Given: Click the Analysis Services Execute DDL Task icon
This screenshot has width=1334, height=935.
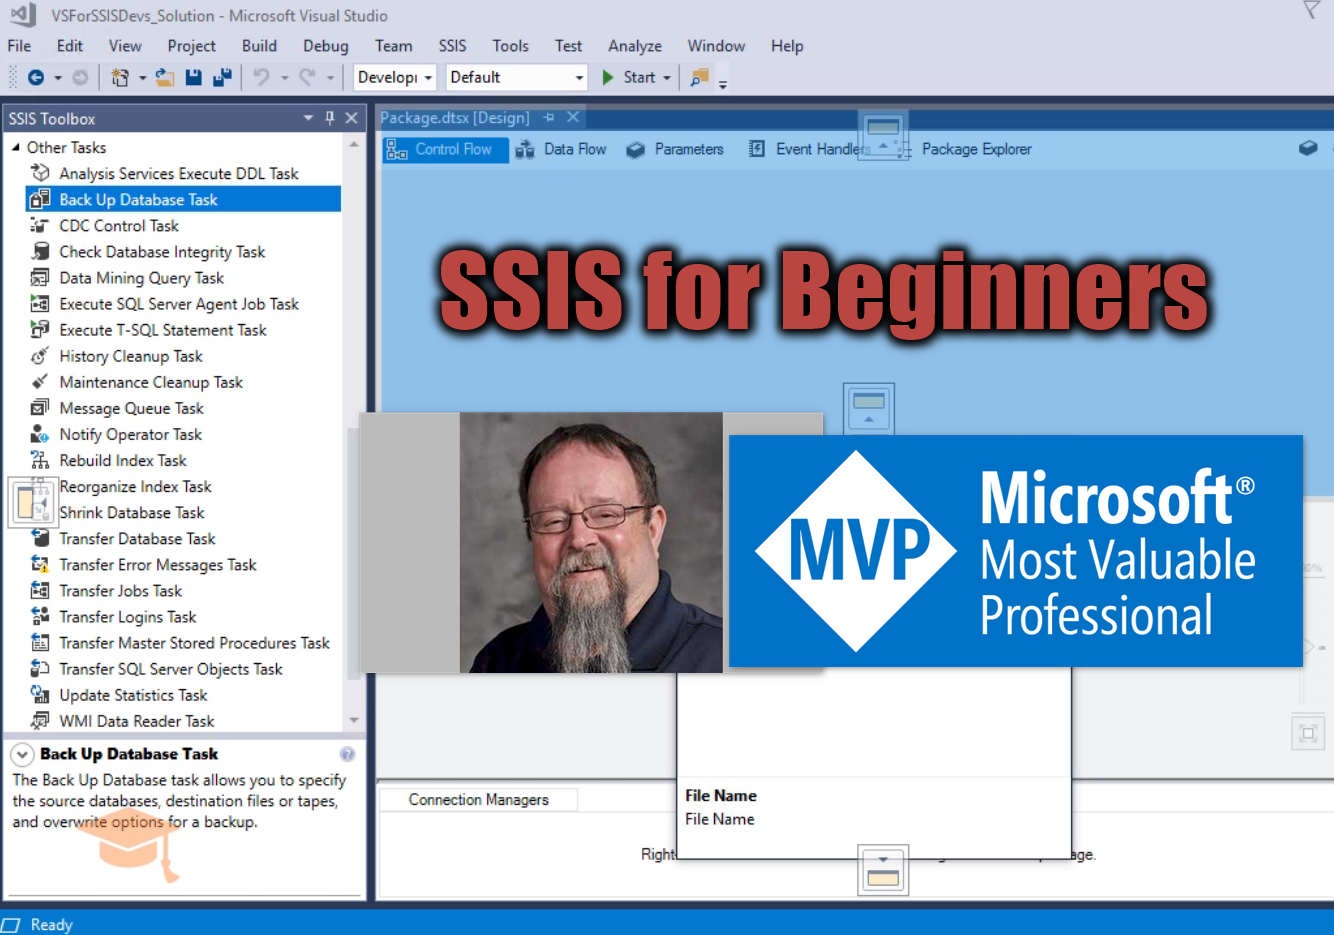Looking at the screenshot, I should (40, 173).
